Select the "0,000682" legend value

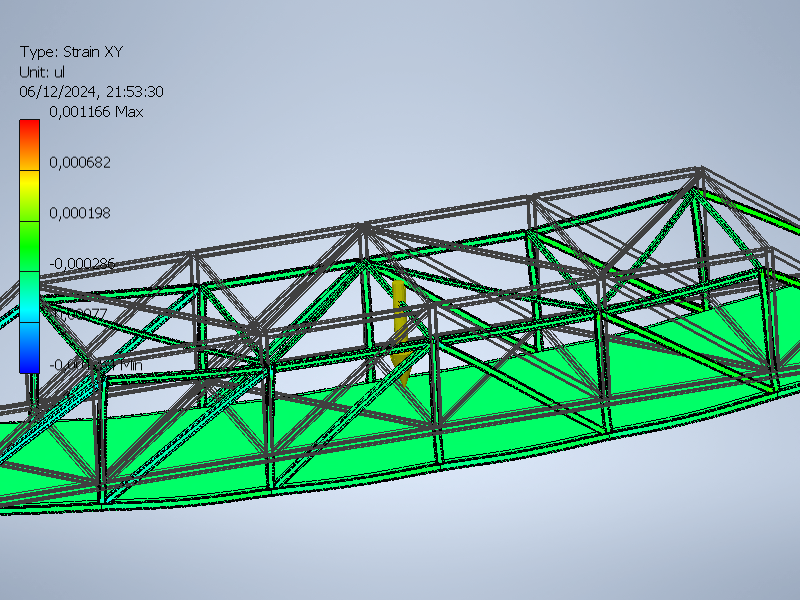80,162
